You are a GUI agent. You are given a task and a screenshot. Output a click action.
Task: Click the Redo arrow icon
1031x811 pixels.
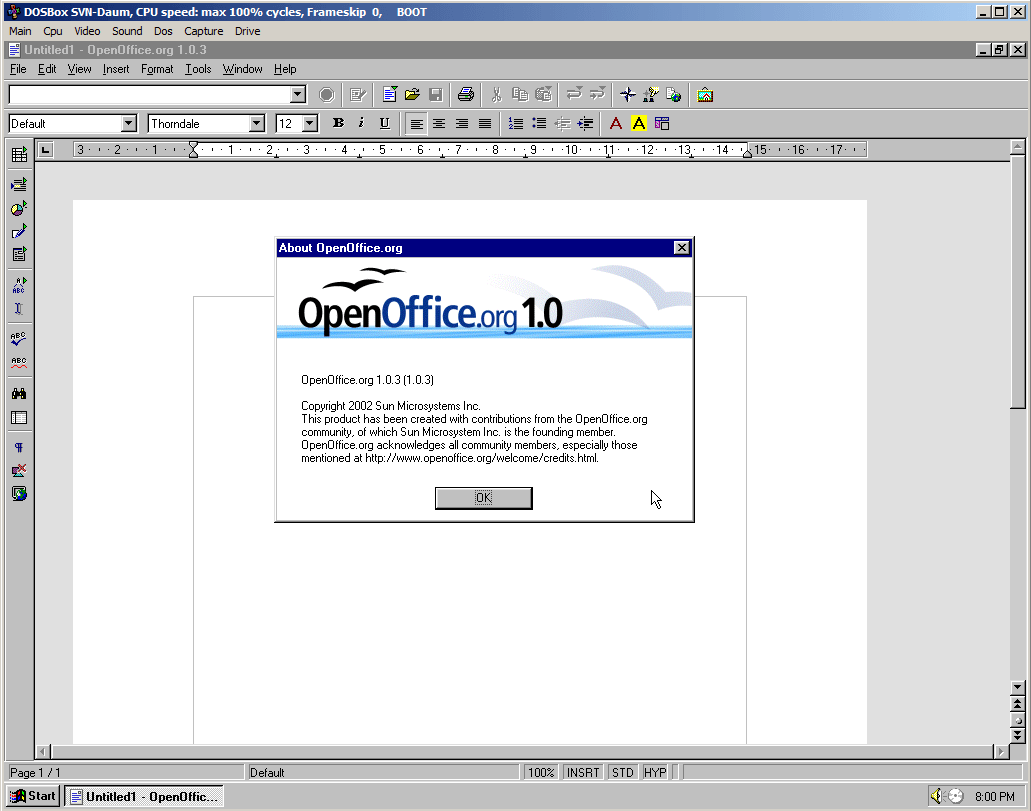[x=597, y=95]
